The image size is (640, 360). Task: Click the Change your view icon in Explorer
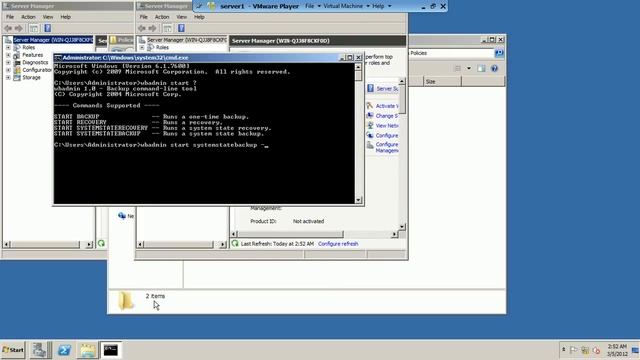click(x=458, y=69)
